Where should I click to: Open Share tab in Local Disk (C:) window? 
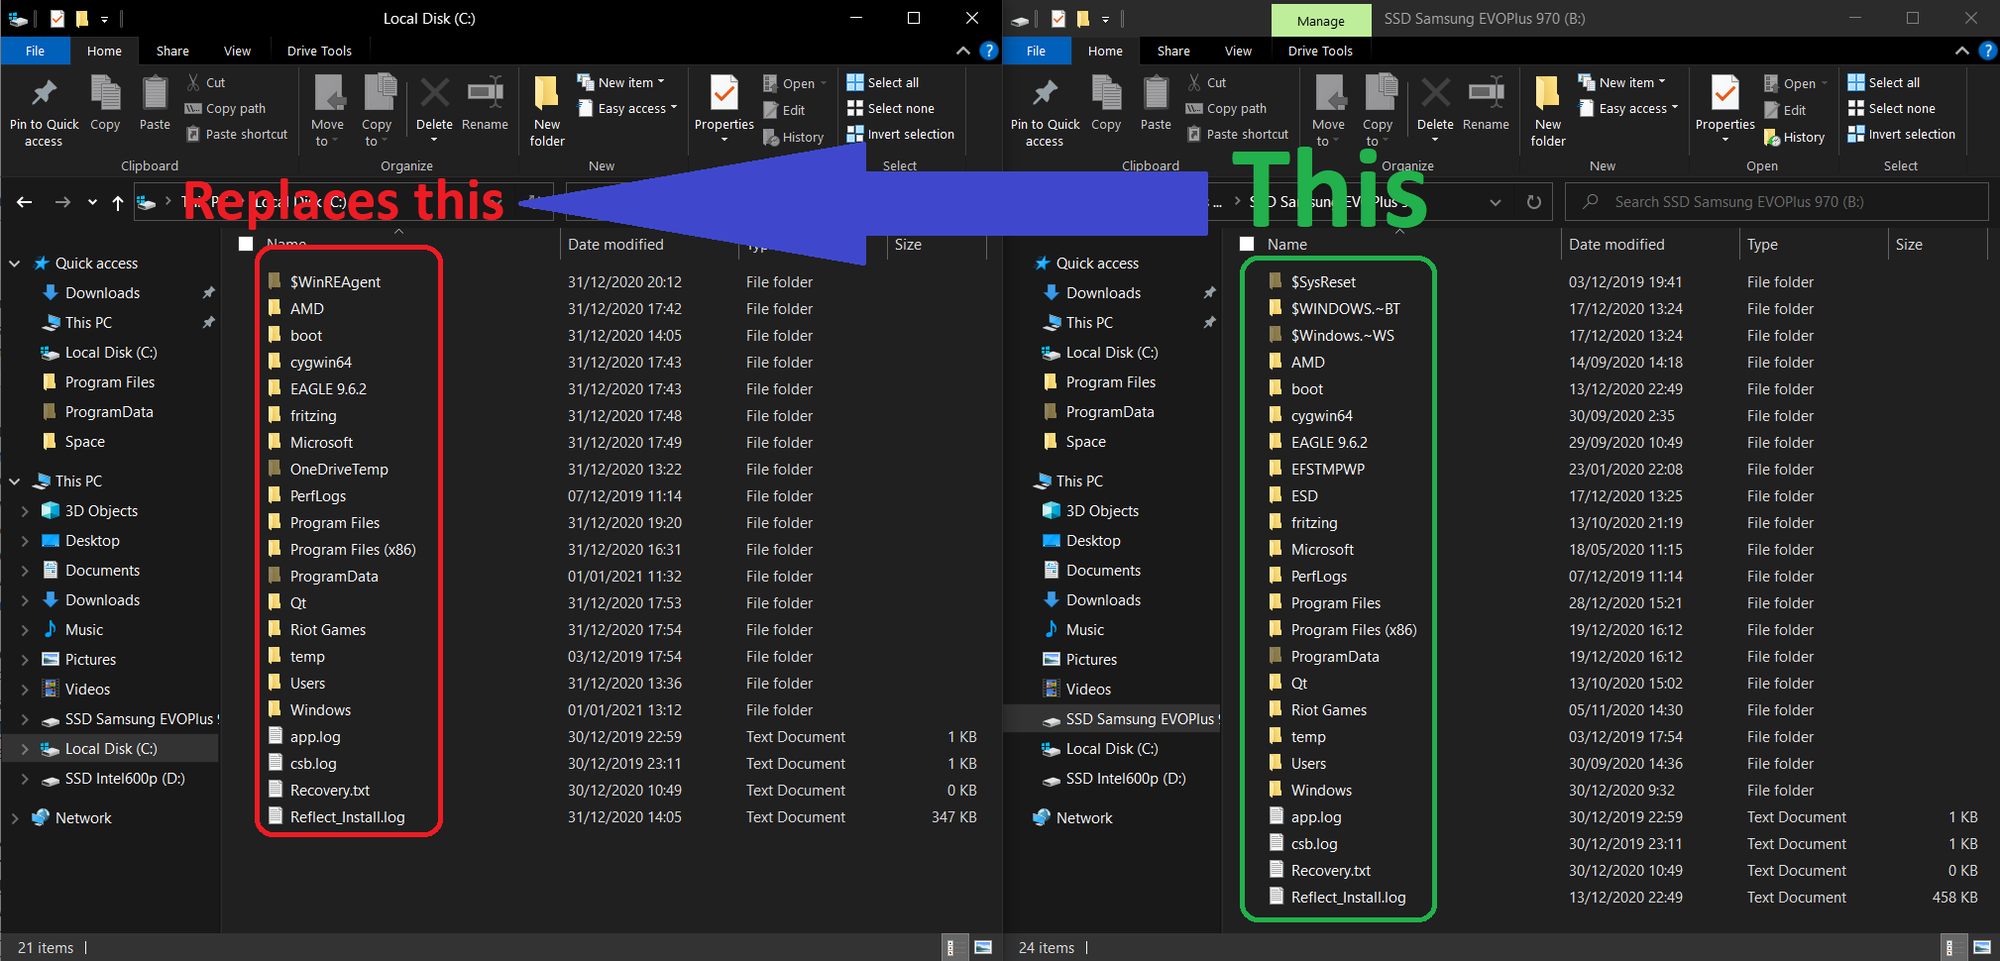[172, 51]
